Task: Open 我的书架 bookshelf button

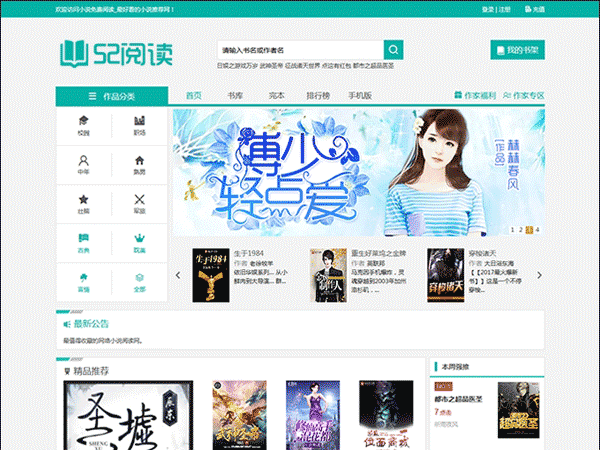Action: (x=517, y=49)
